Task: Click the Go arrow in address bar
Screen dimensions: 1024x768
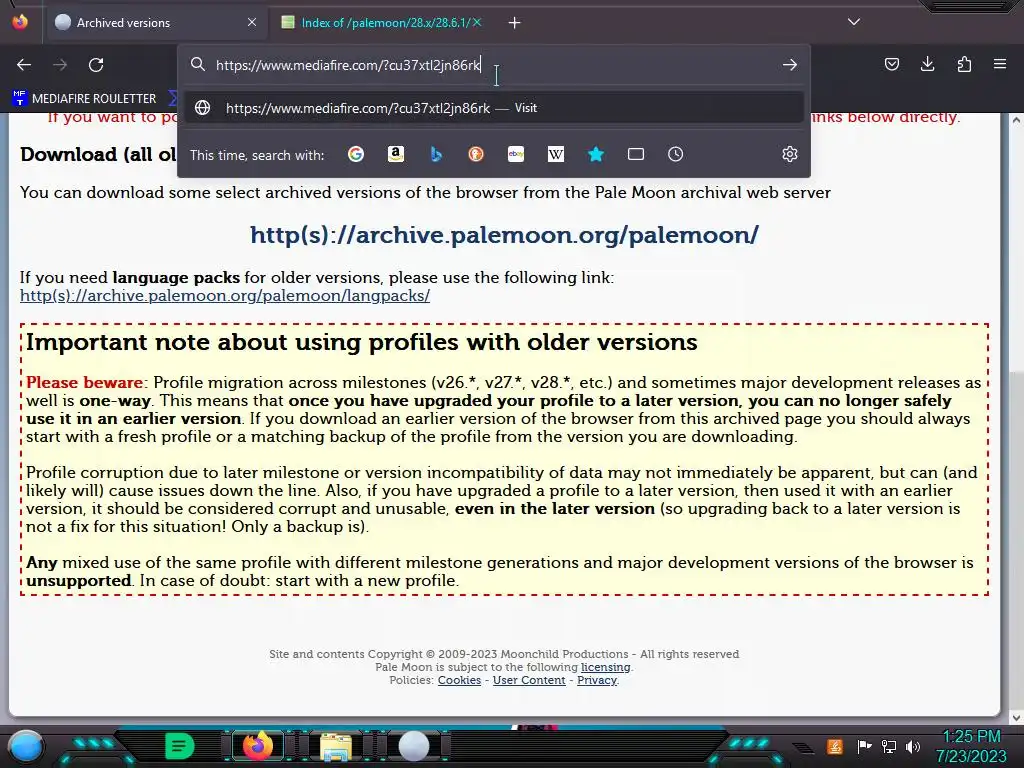Action: (790, 65)
